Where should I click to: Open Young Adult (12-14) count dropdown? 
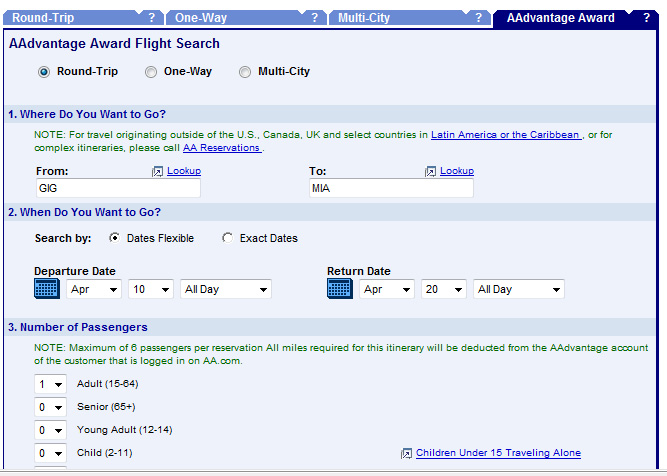coord(50,430)
